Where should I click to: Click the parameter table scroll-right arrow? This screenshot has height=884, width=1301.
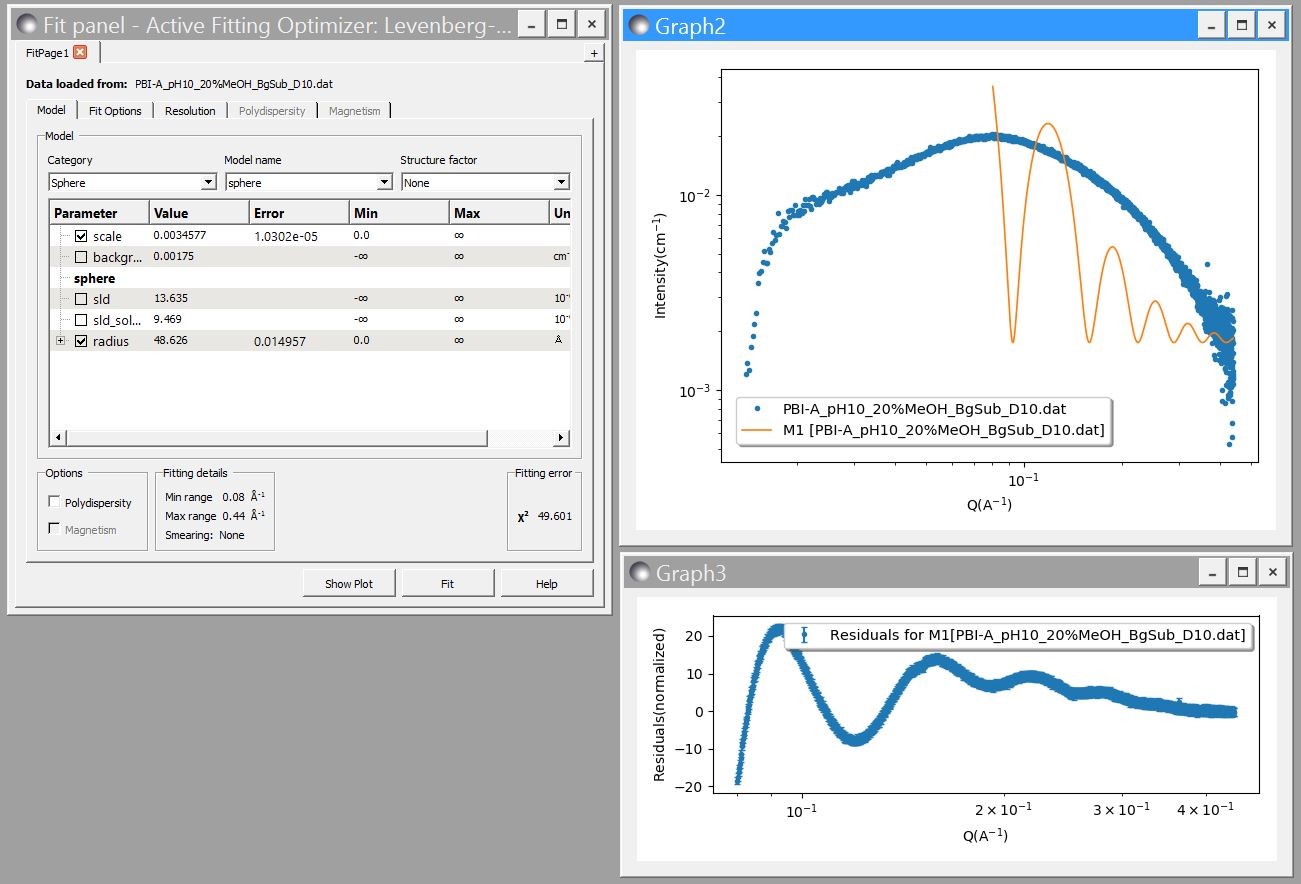pyautogui.click(x=561, y=438)
